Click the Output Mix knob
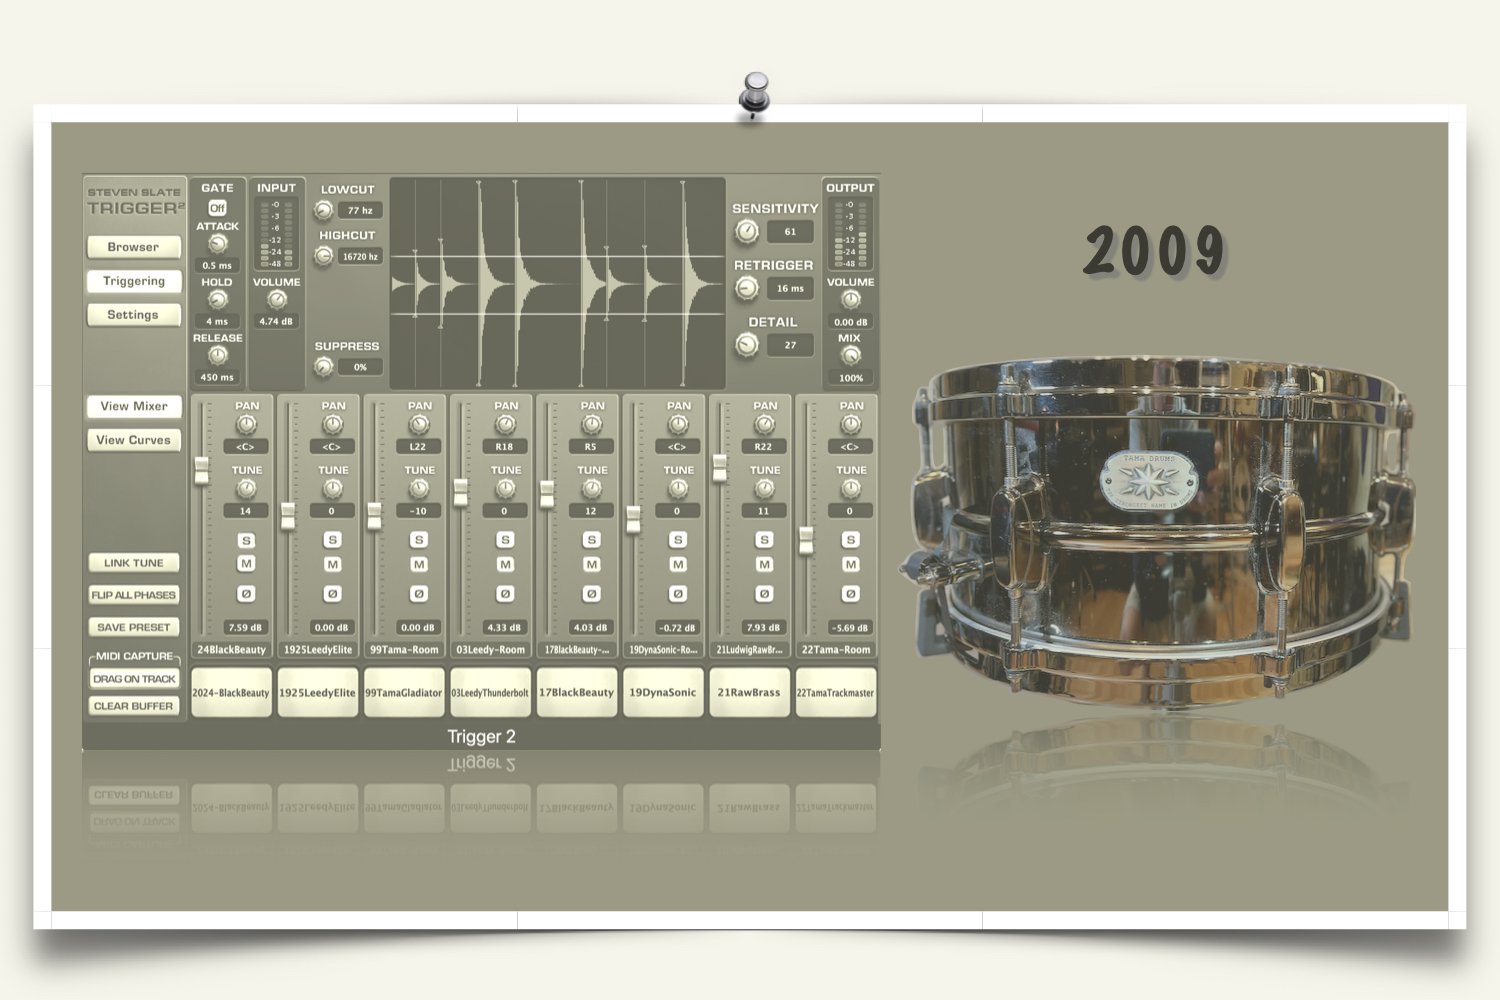This screenshot has height=1000, width=1500. pos(851,356)
